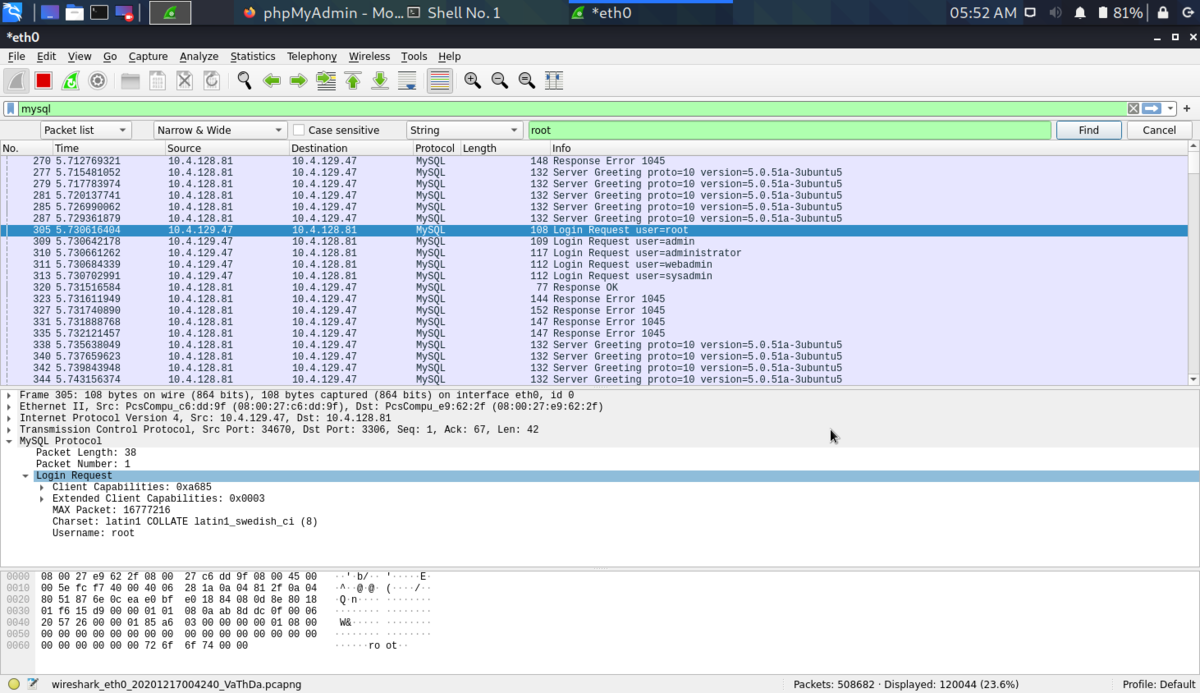The width and height of the screenshot is (1200, 693).
Task: Click the Cancel button in find bar
Action: 1159,130
